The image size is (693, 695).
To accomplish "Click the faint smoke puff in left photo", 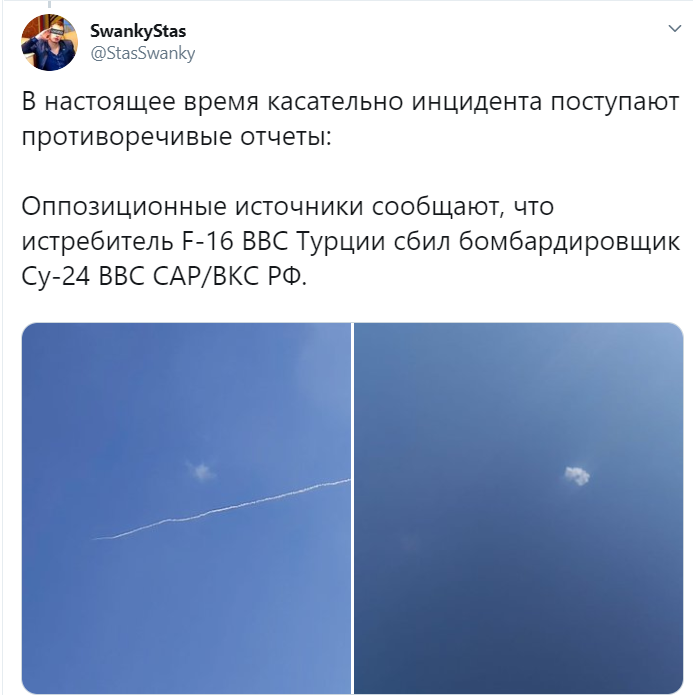I will tap(201, 471).
